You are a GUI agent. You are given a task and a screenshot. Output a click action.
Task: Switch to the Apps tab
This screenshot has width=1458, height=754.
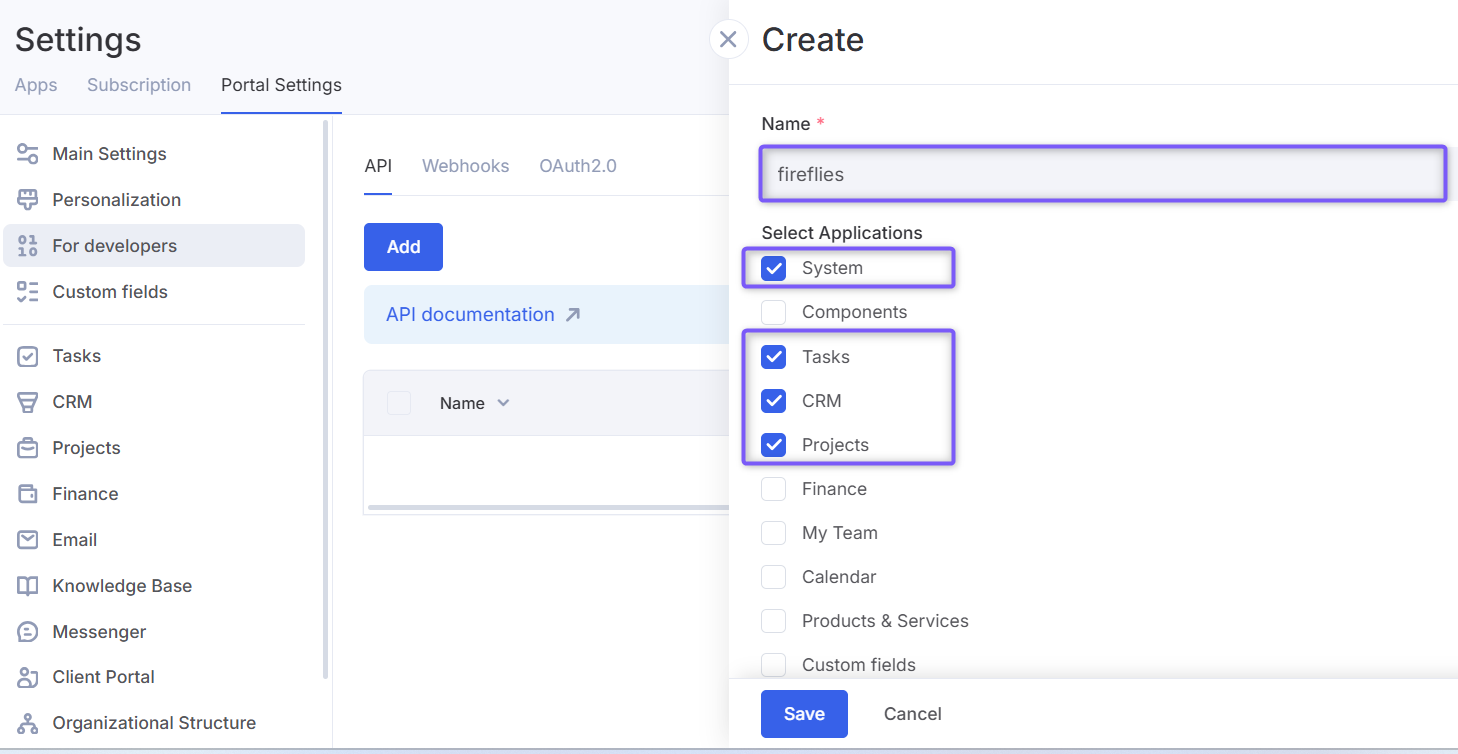(x=36, y=85)
